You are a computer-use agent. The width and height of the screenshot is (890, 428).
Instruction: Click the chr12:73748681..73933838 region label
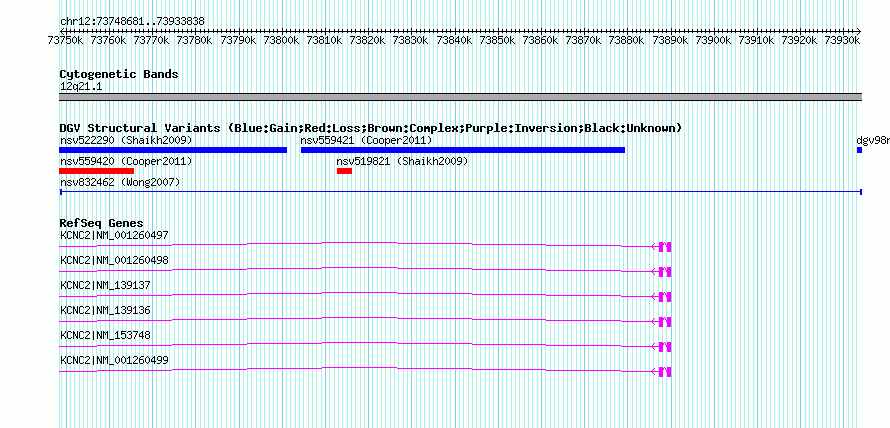pos(132,22)
